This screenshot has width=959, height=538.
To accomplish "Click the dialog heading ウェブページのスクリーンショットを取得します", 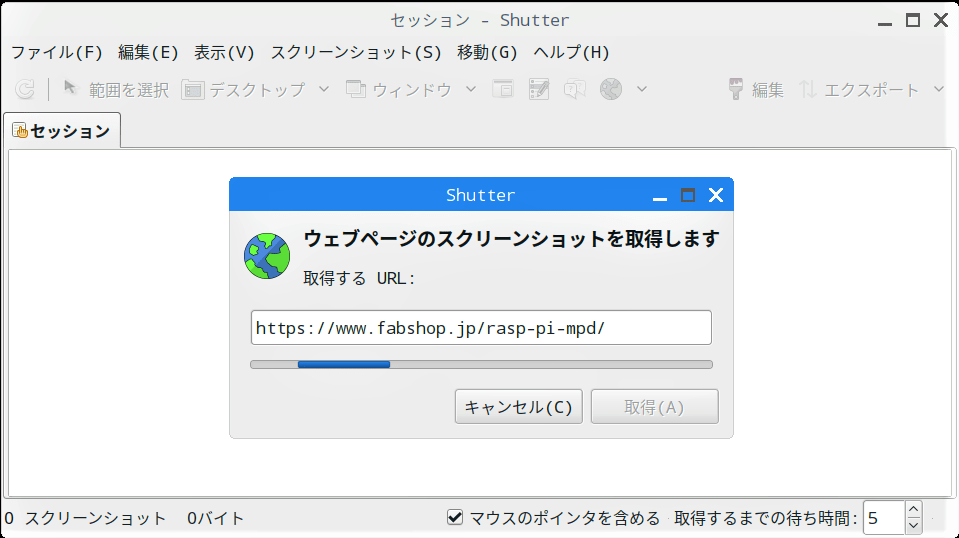I will (x=511, y=238).
